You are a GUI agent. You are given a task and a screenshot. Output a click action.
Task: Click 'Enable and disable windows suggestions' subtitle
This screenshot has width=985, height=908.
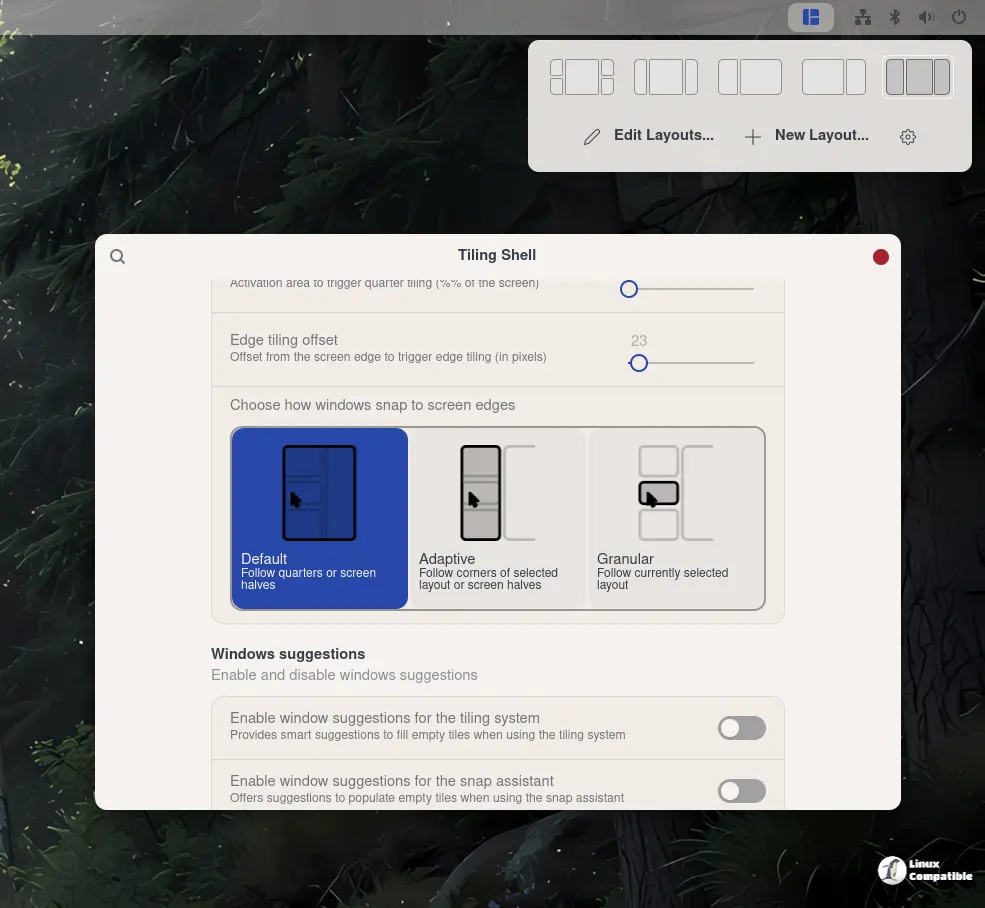tap(344, 675)
